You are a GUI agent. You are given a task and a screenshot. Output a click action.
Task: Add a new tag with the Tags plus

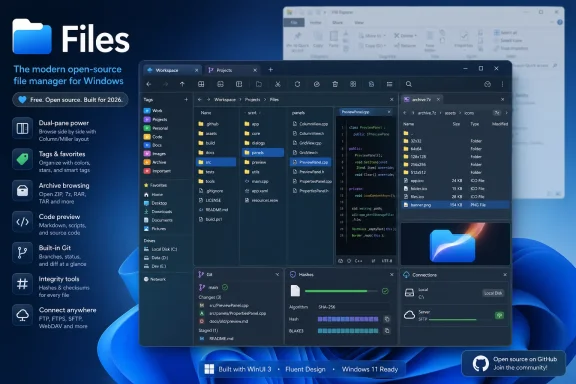(186, 100)
